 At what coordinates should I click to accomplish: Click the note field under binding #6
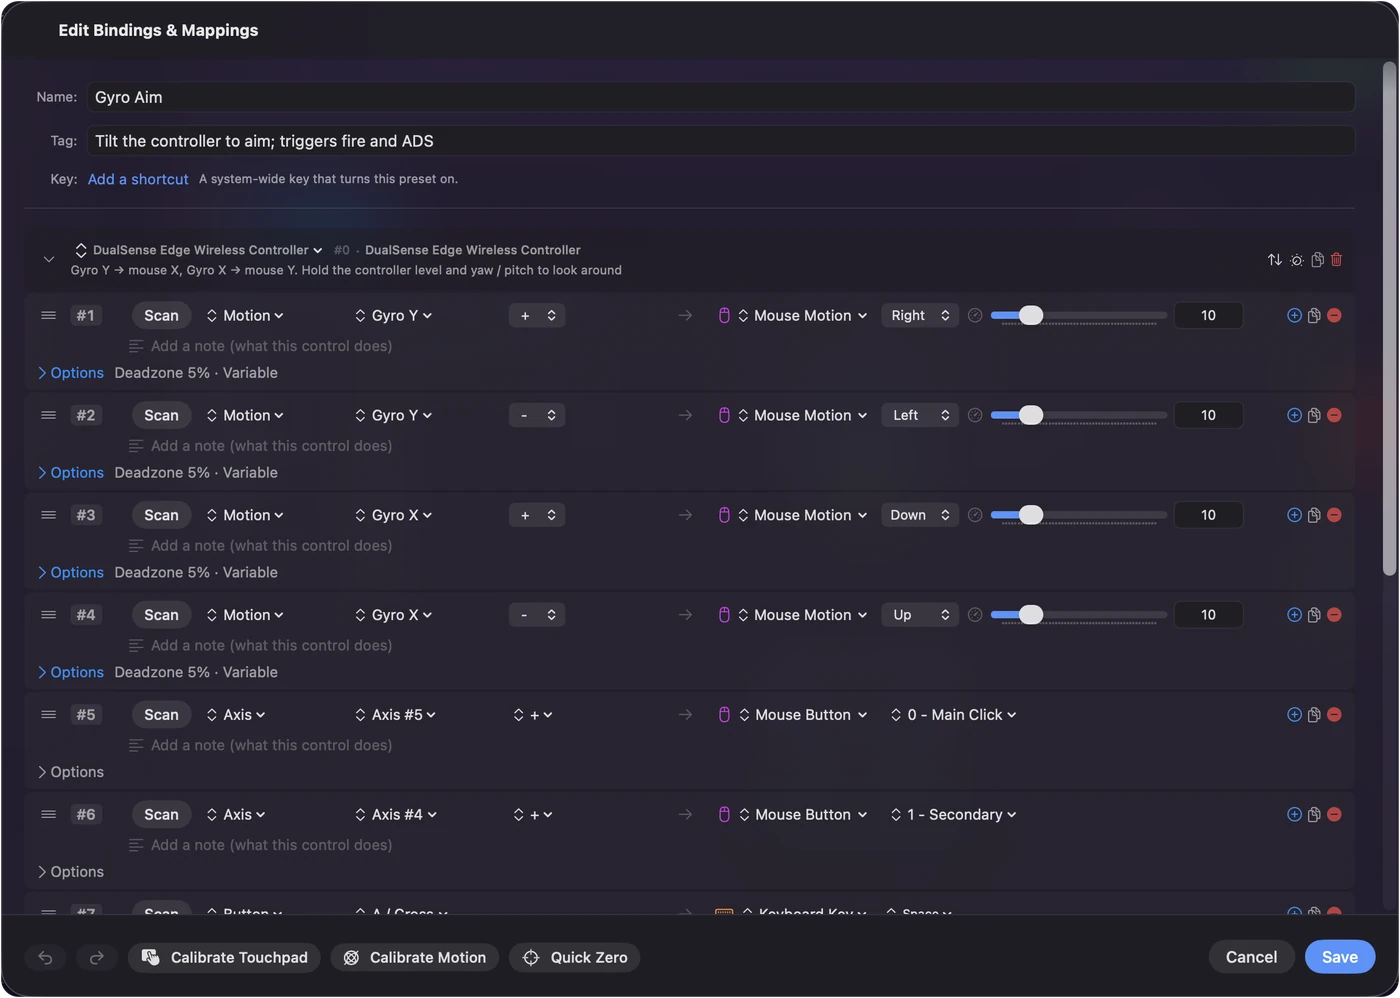(x=271, y=846)
